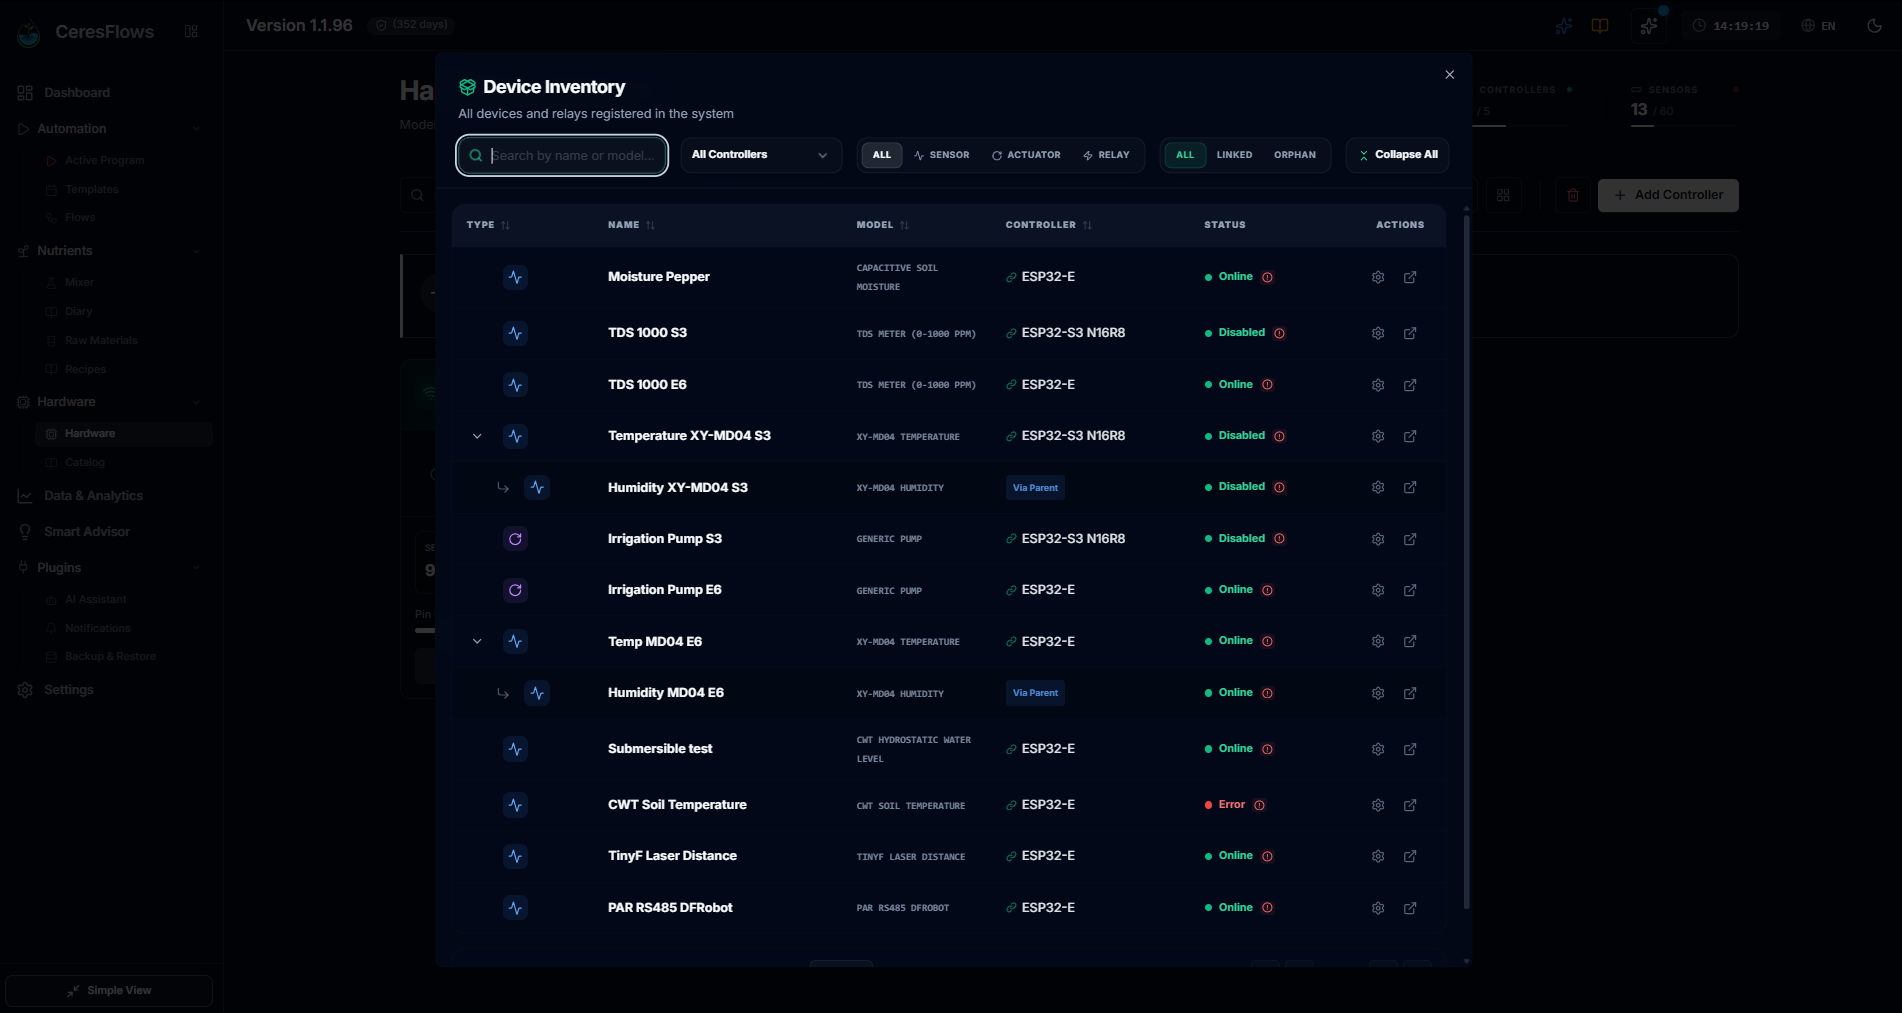The height and width of the screenshot is (1013, 1902).
Task: Open settings gear for Moisture Pepper row
Action: (x=1378, y=277)
